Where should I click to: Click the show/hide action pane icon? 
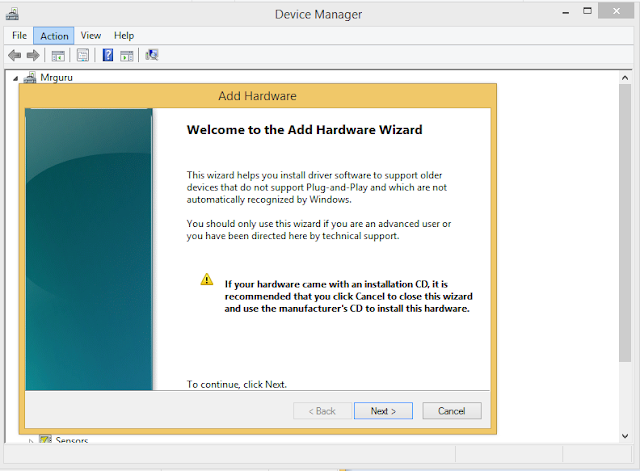(x=127, y=56)
